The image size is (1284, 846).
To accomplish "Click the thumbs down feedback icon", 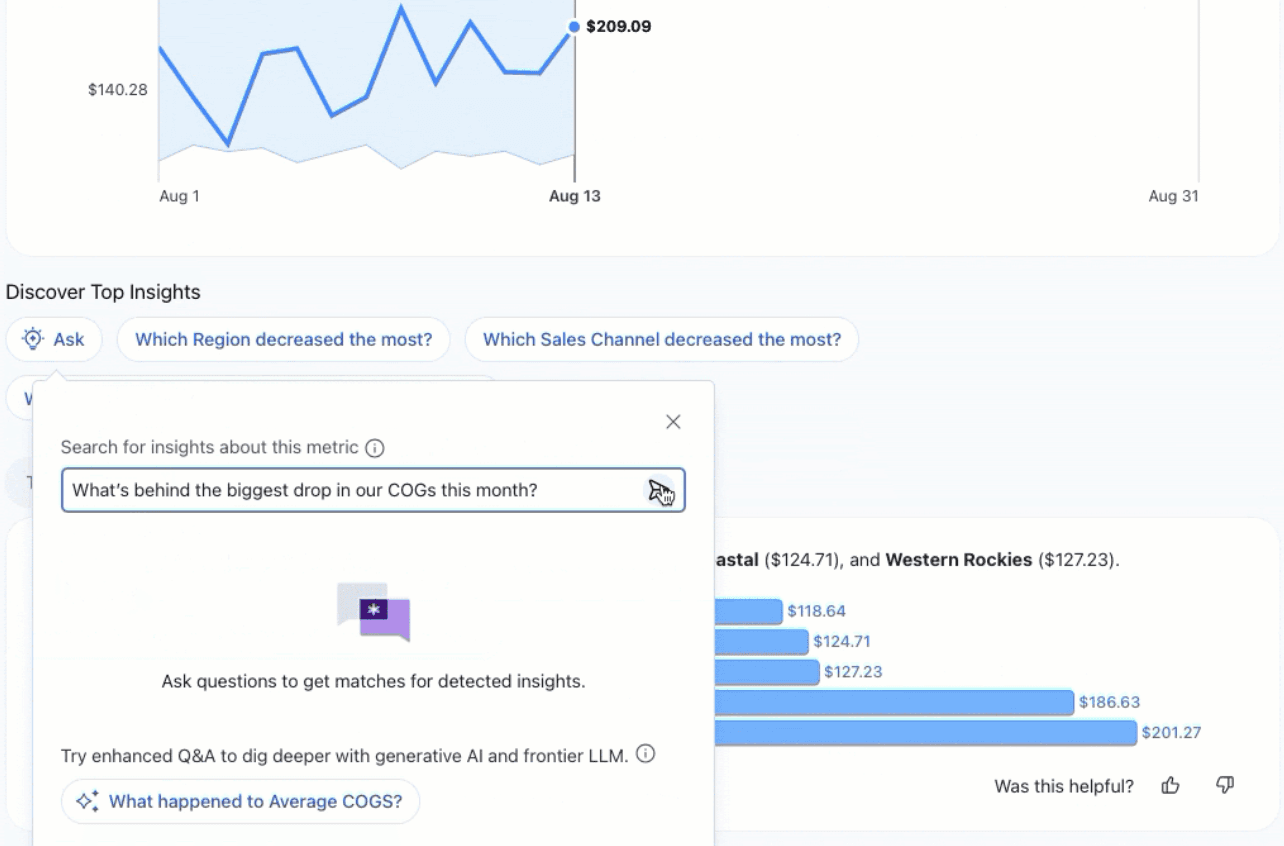I will point(1224,786).
